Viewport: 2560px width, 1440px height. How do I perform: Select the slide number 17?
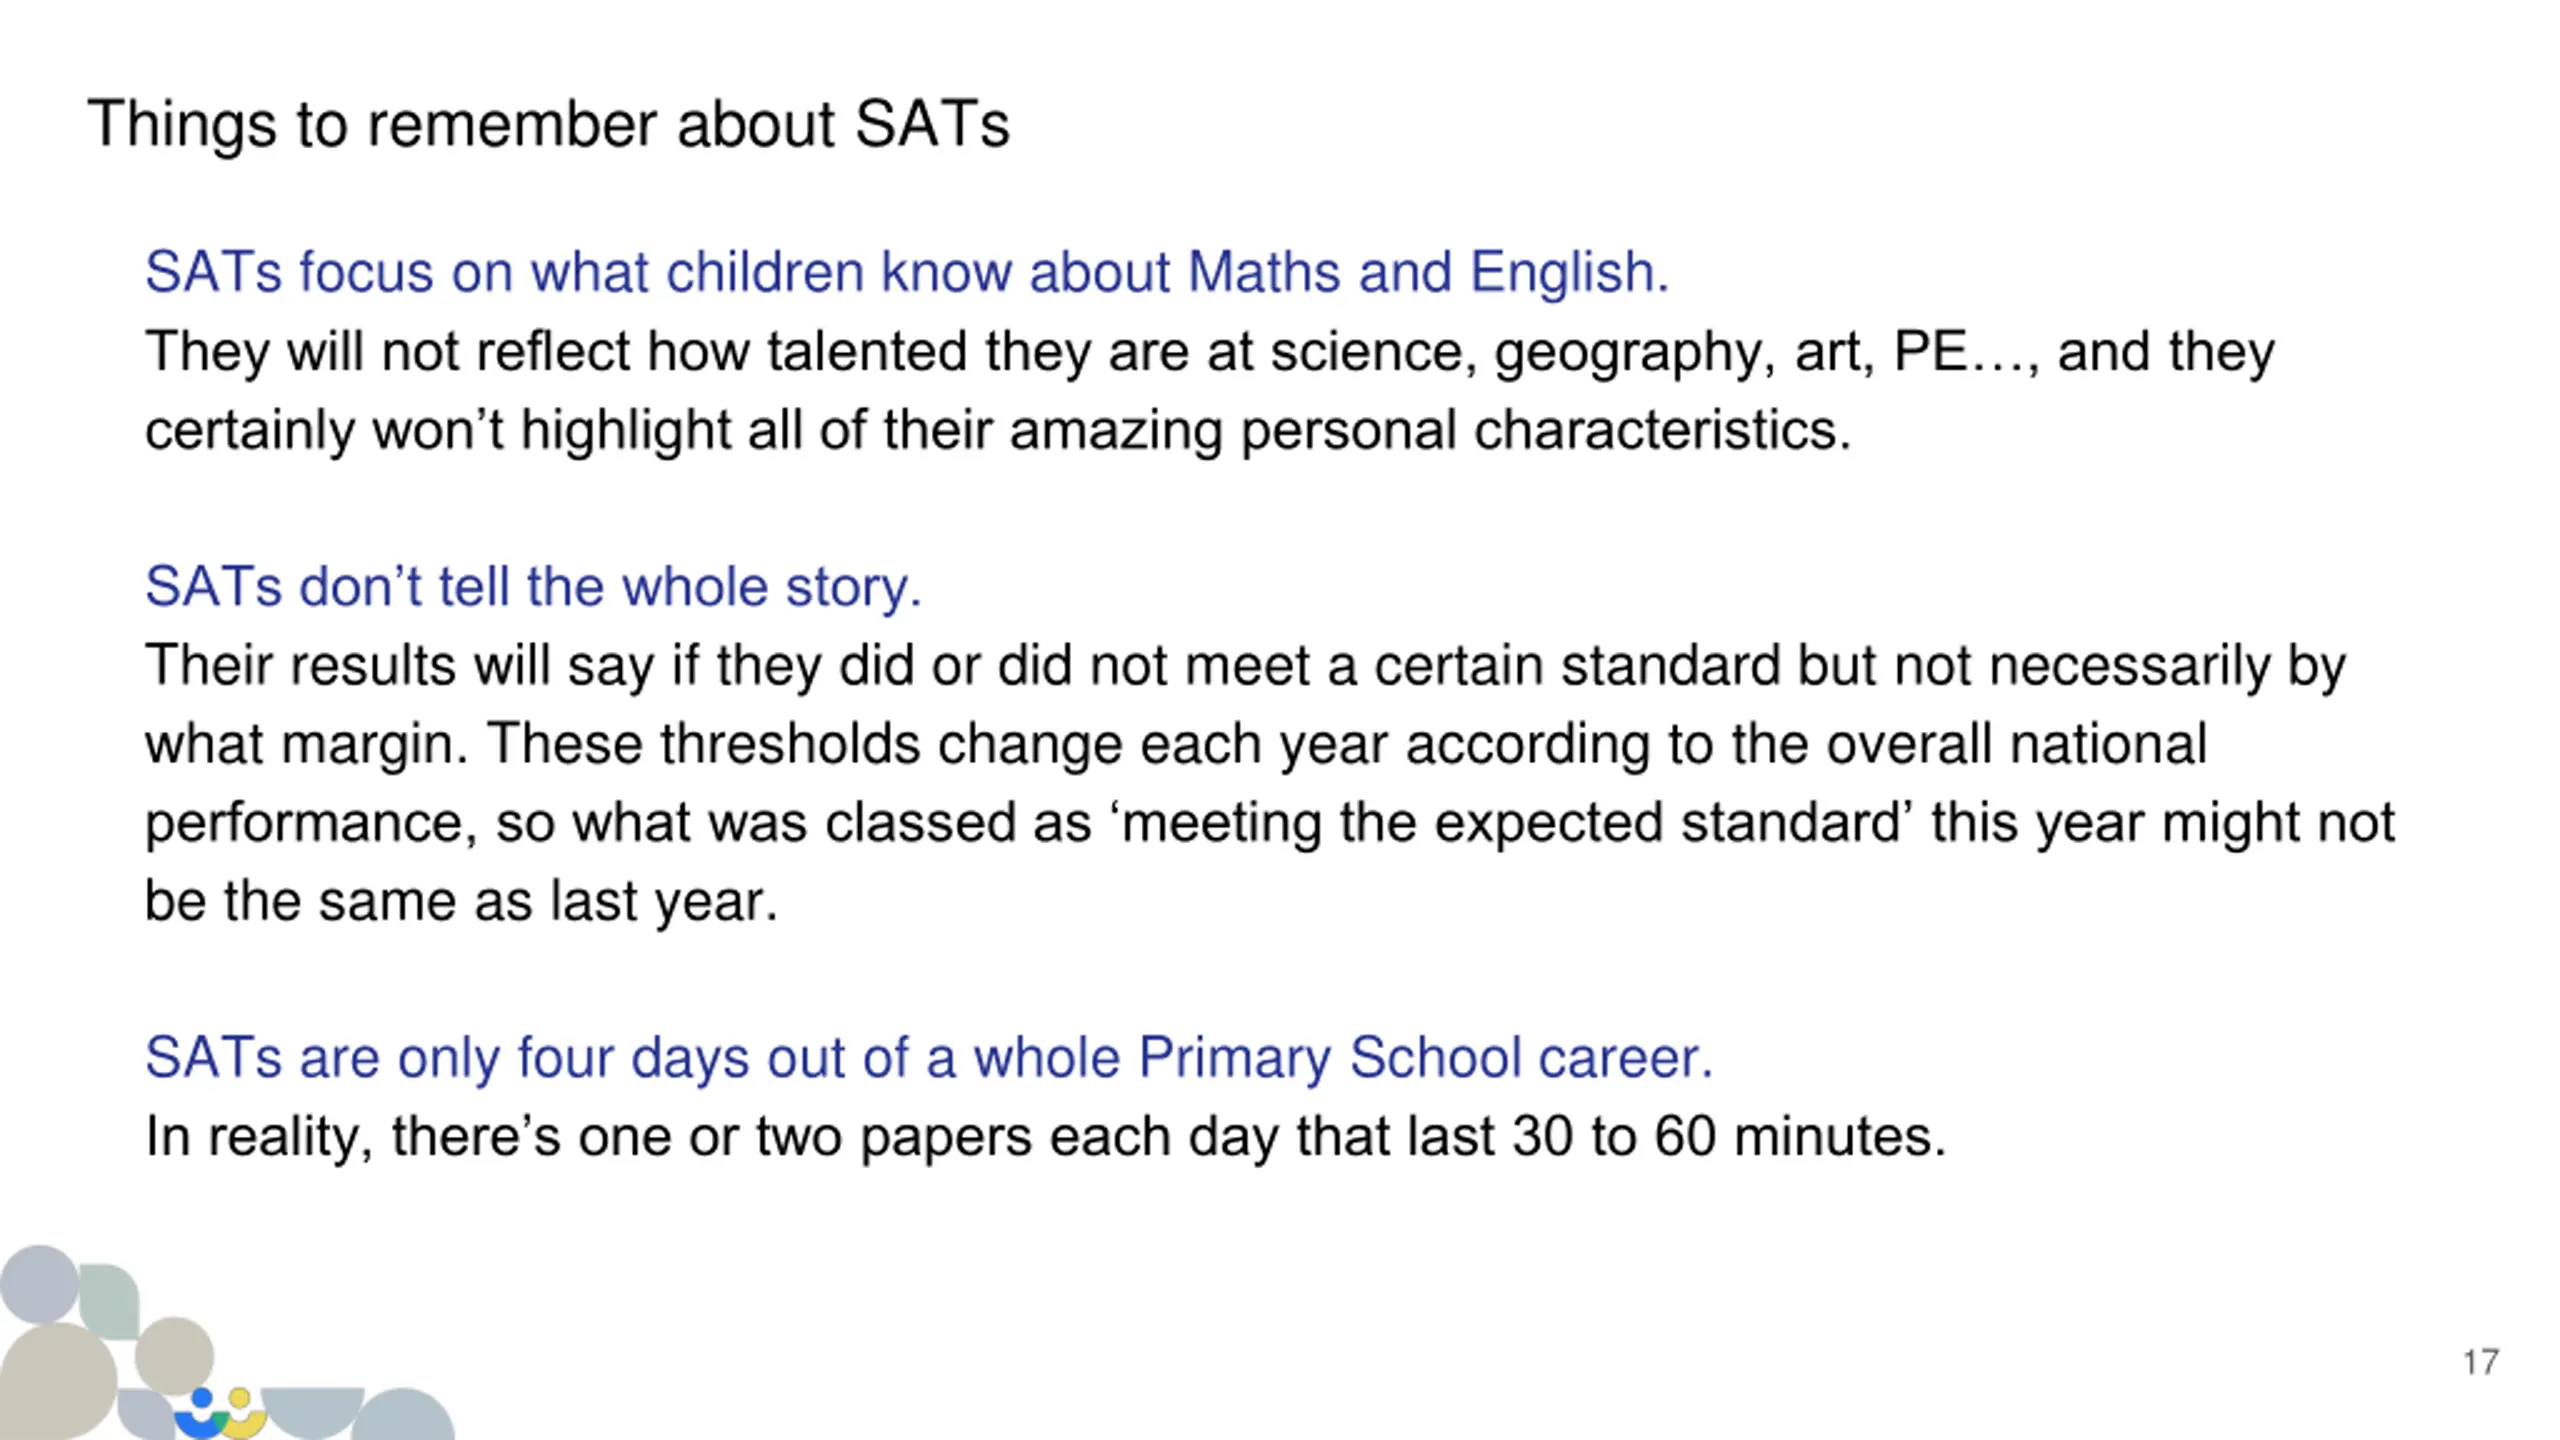tap(2481, 1362)
